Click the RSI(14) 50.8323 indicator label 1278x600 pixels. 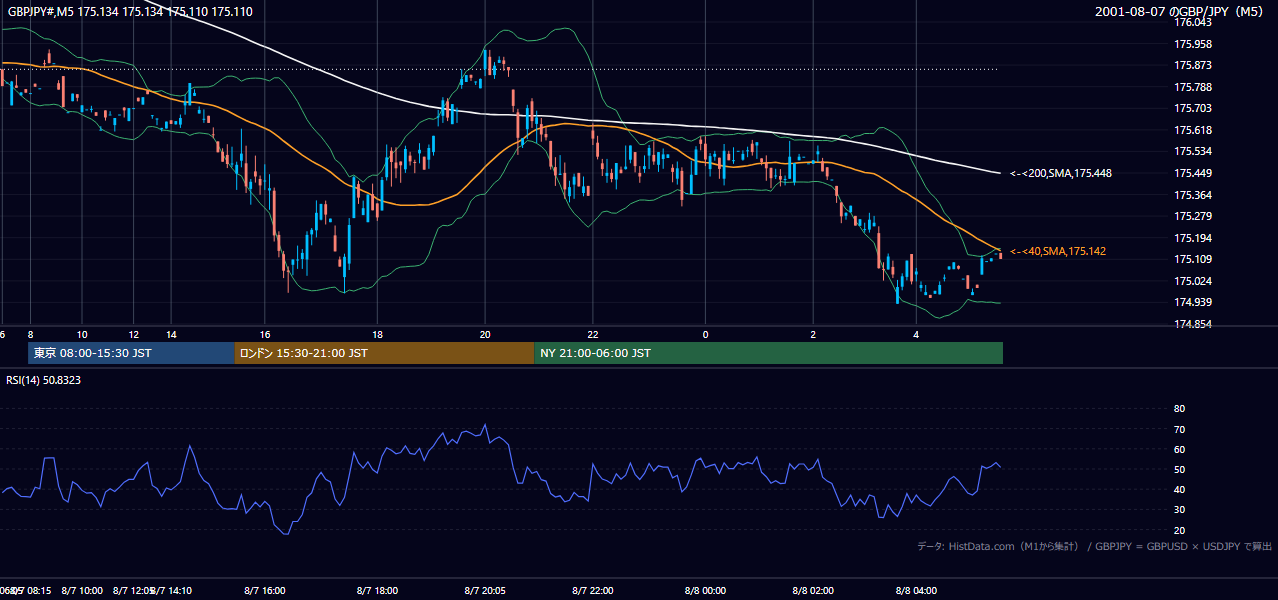[x=44, y=380]
